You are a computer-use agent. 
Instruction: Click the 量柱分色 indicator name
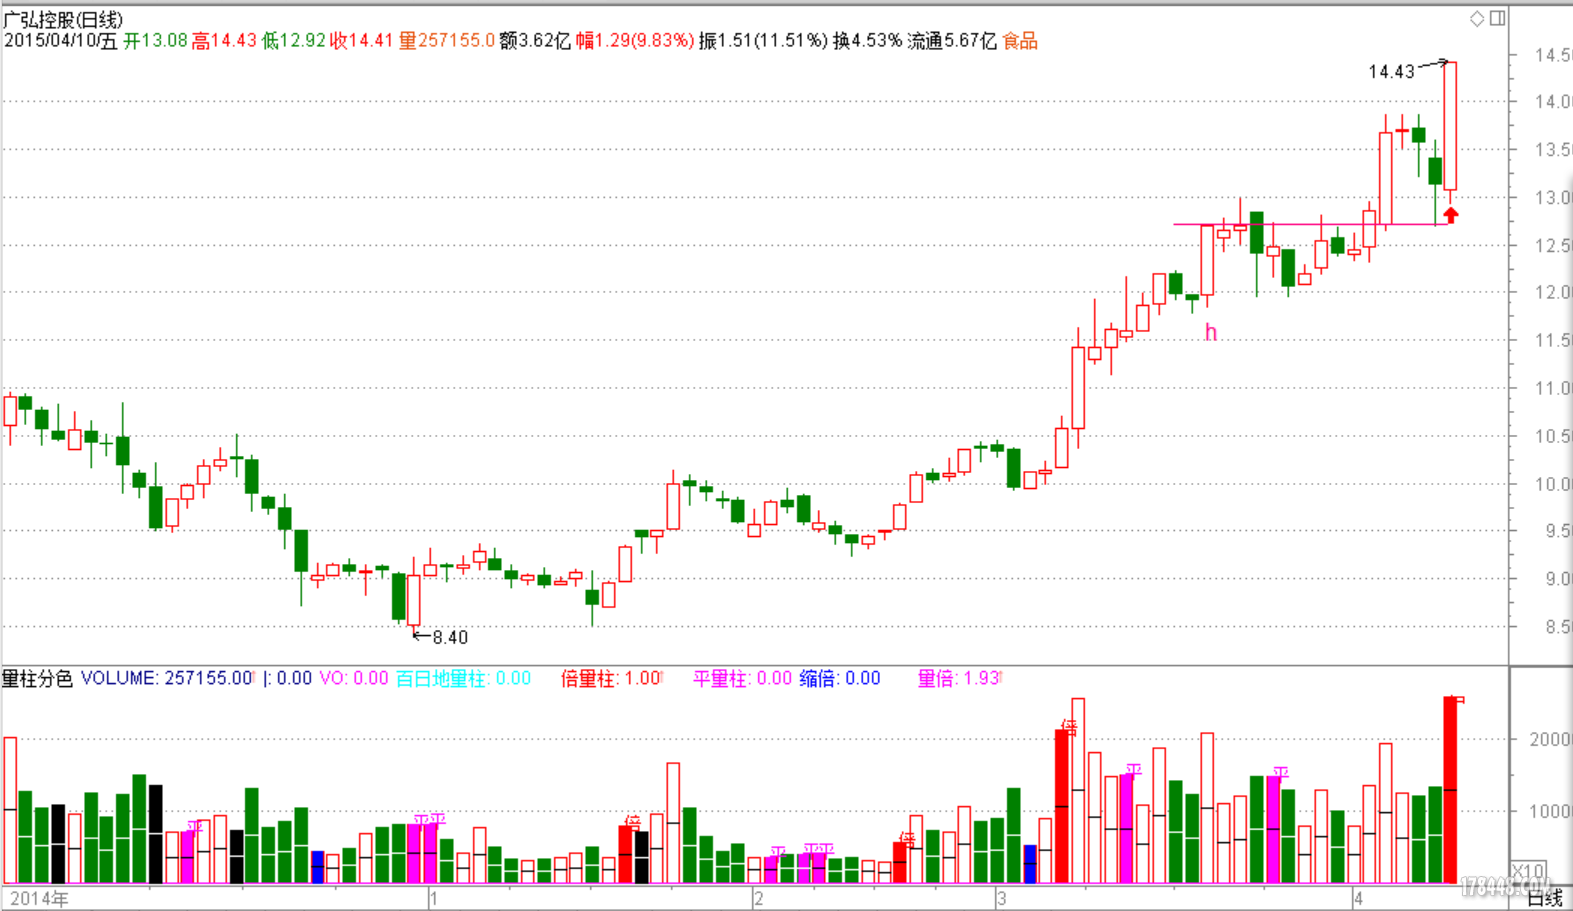coord(38,679)
